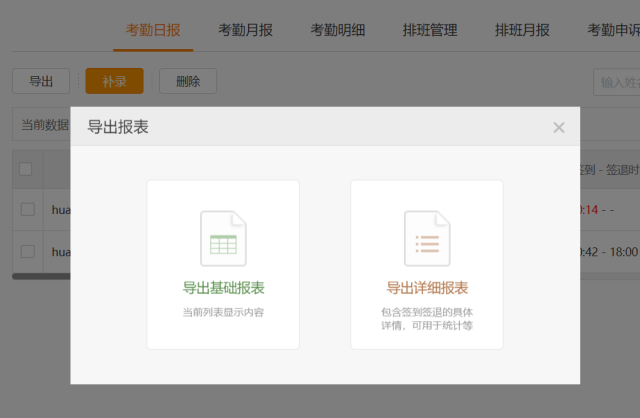The height and width of the screenshot is (418, 640).
Task: Check the first hua row checkbox
Action: 28,209
